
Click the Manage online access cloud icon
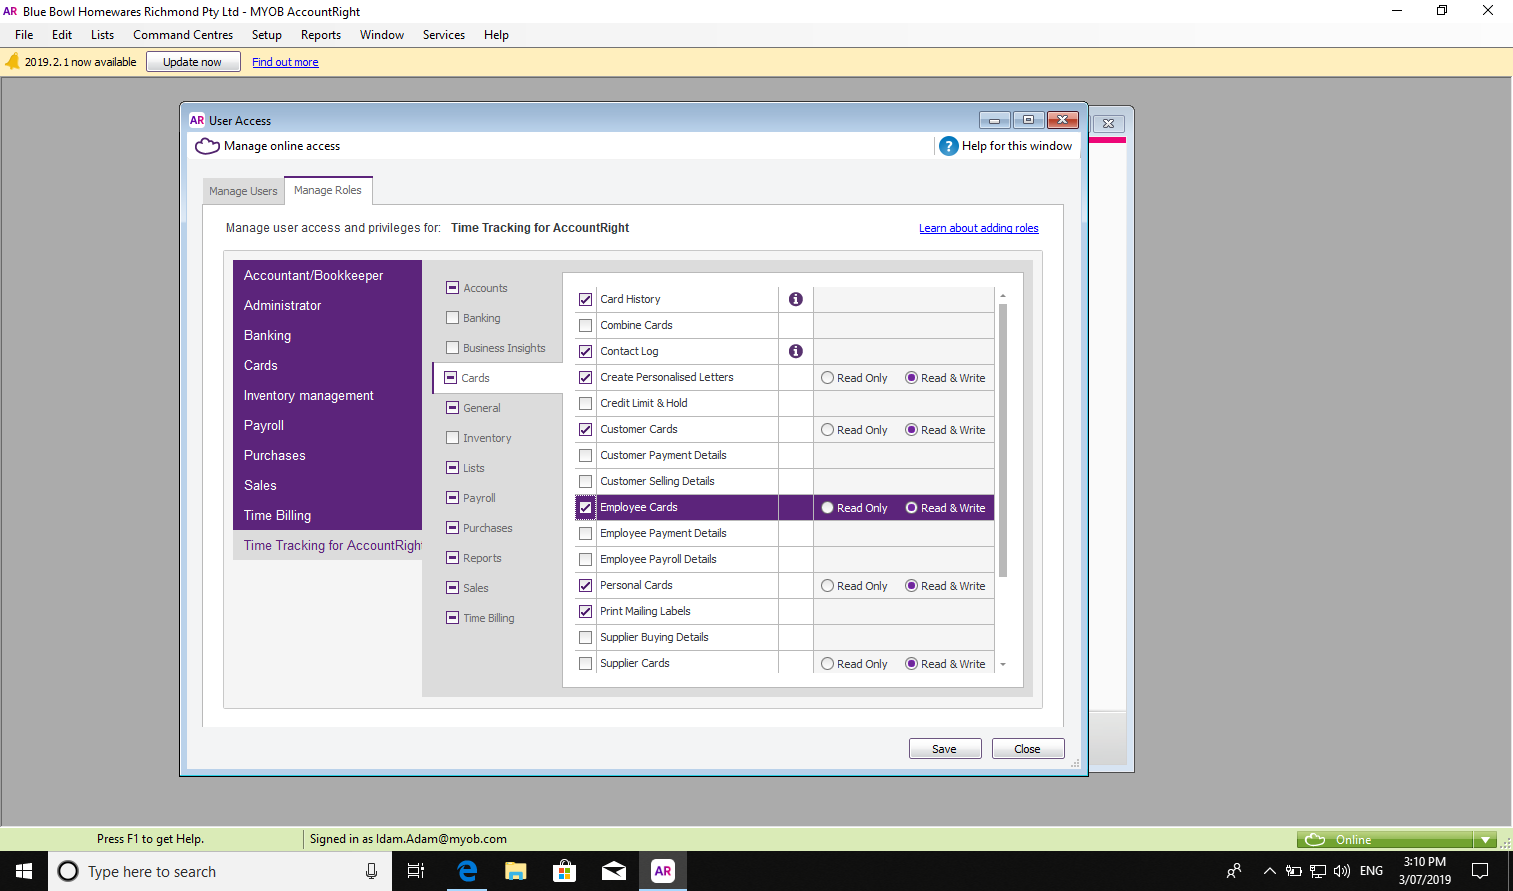(207, 146)
